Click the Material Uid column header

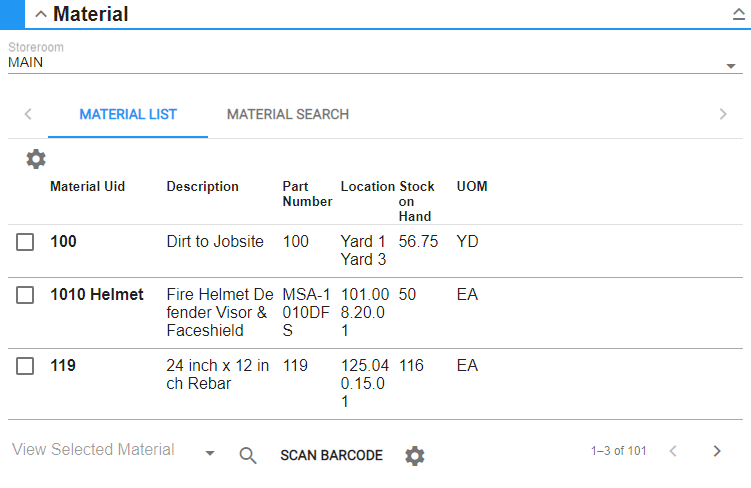[88, 187]
